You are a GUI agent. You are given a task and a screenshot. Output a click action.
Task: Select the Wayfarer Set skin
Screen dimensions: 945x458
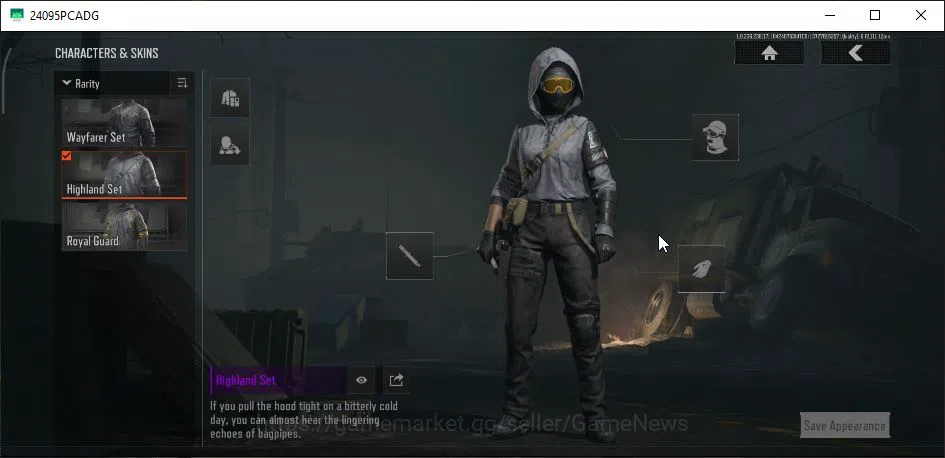[124, 123]
